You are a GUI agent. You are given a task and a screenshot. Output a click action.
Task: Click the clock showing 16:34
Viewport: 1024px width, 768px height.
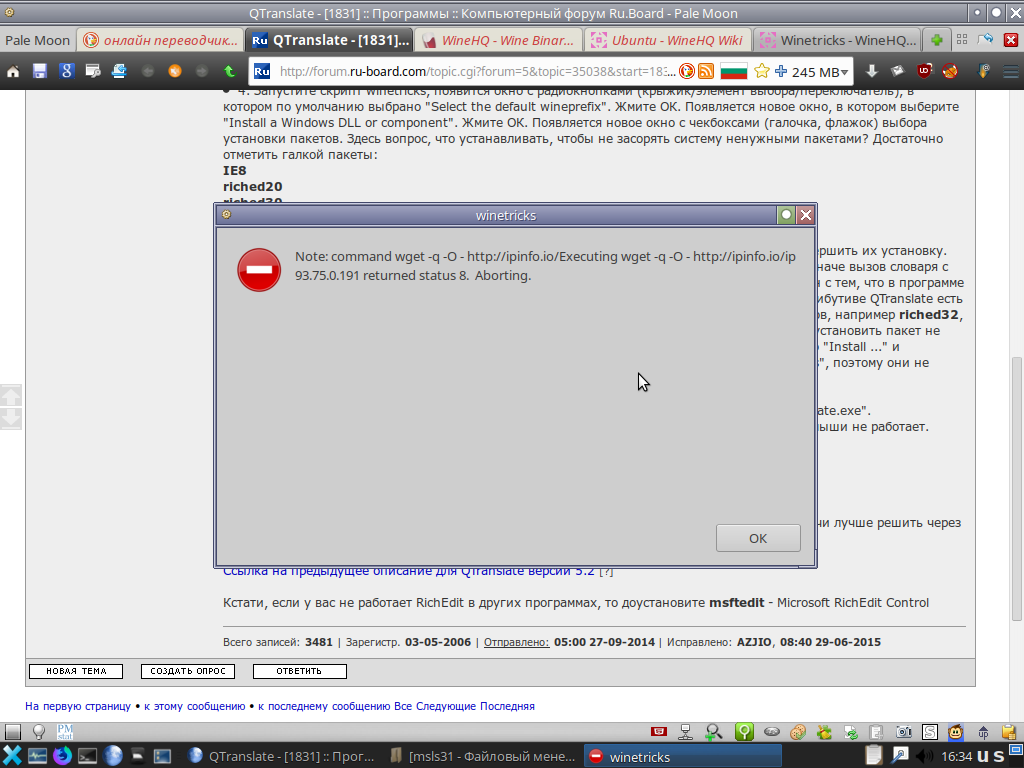[x=957, y=756]
